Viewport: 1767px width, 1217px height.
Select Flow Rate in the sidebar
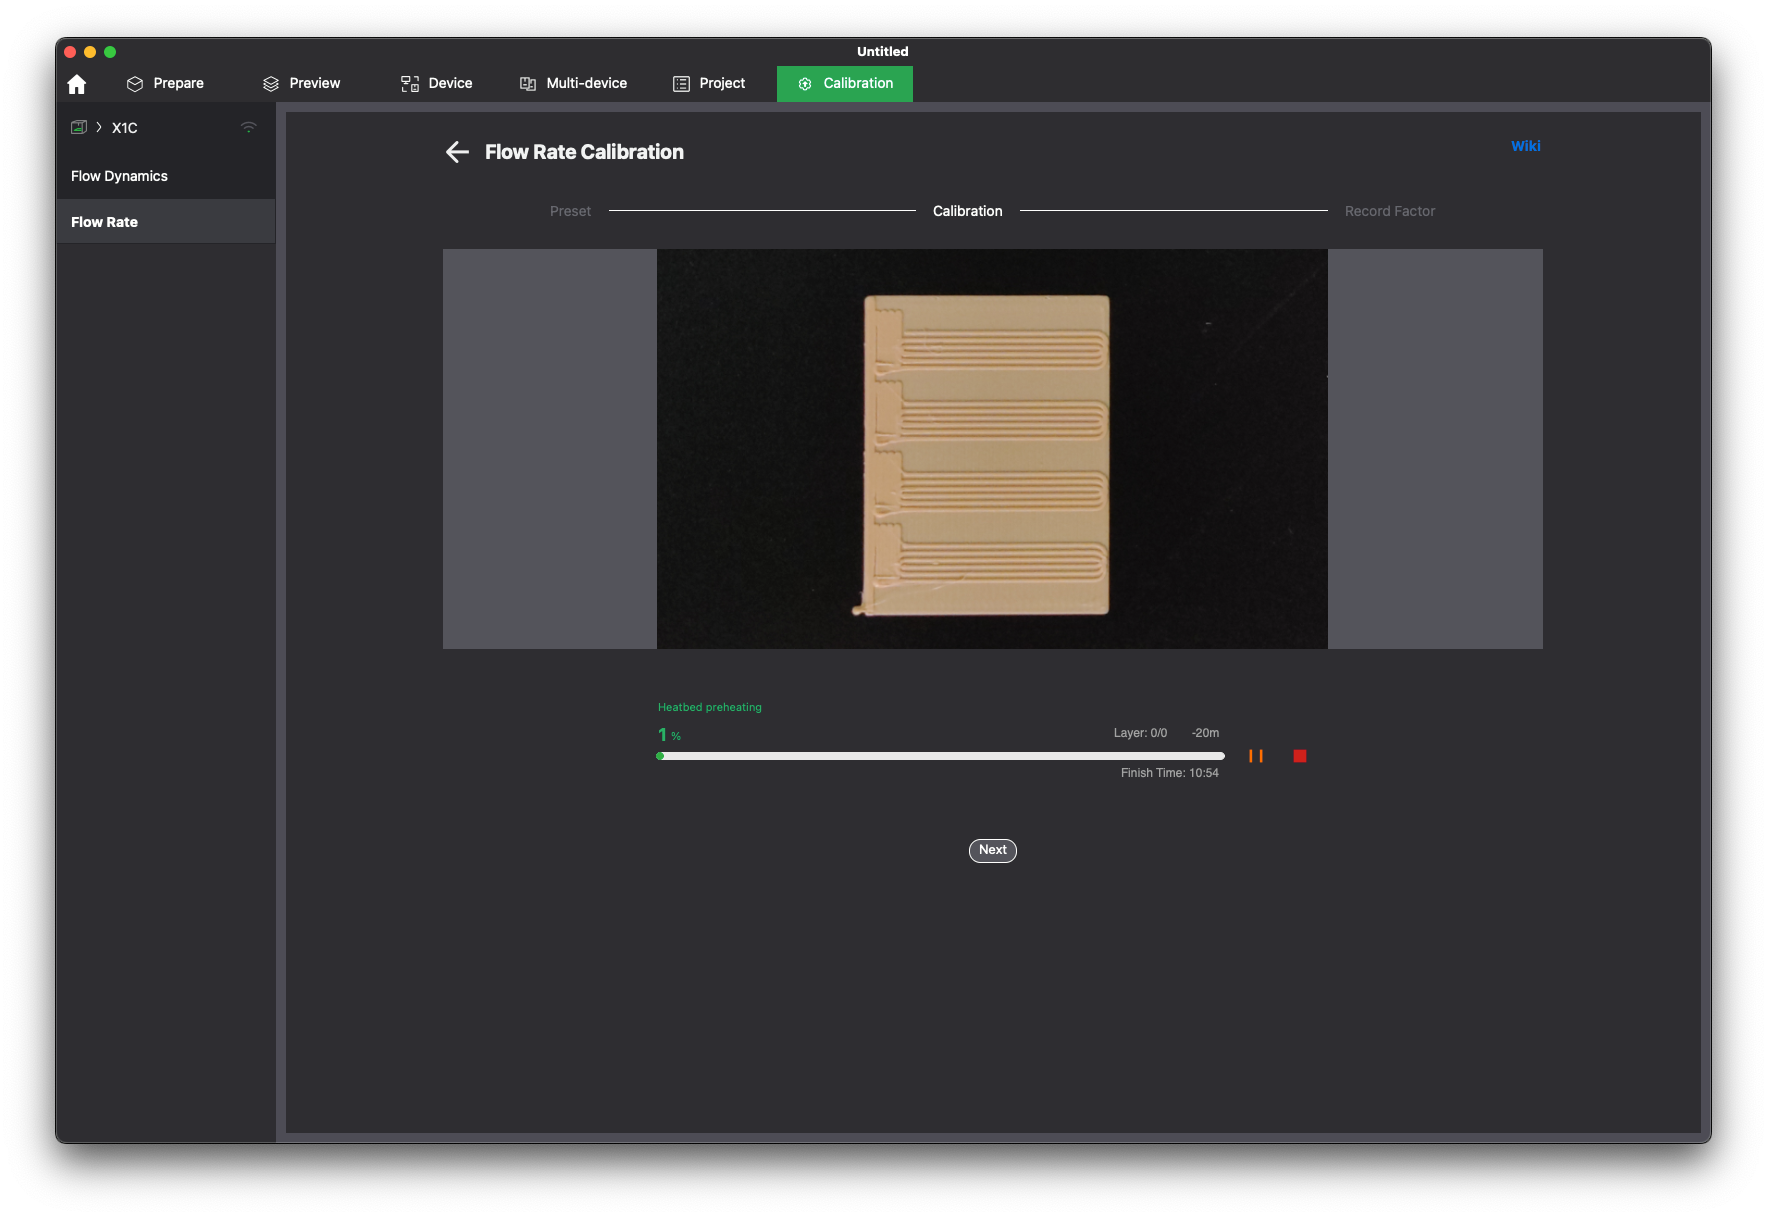[x=104, y=222]
